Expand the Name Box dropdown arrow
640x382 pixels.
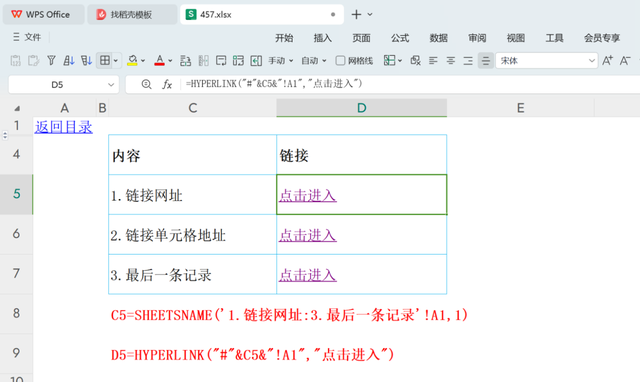coord(111,85)
